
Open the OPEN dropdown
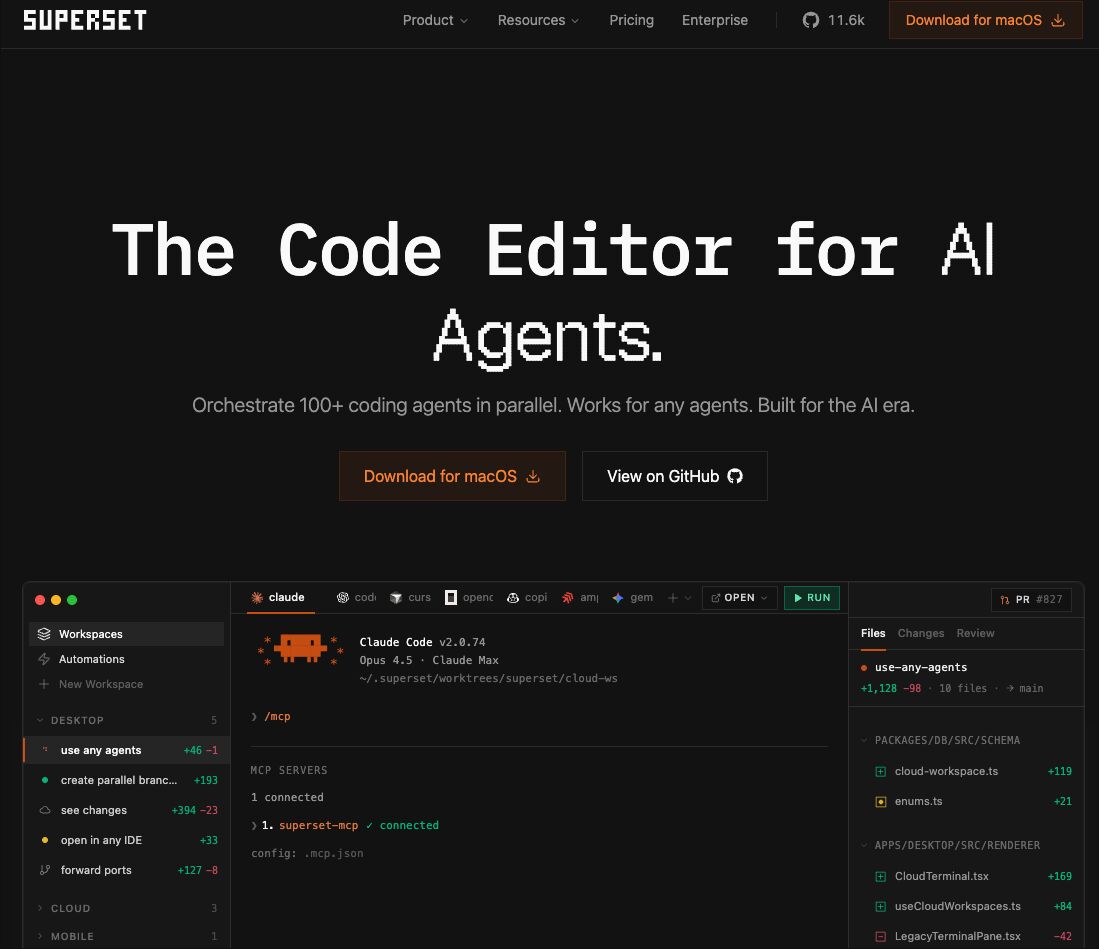coord(739,598)
